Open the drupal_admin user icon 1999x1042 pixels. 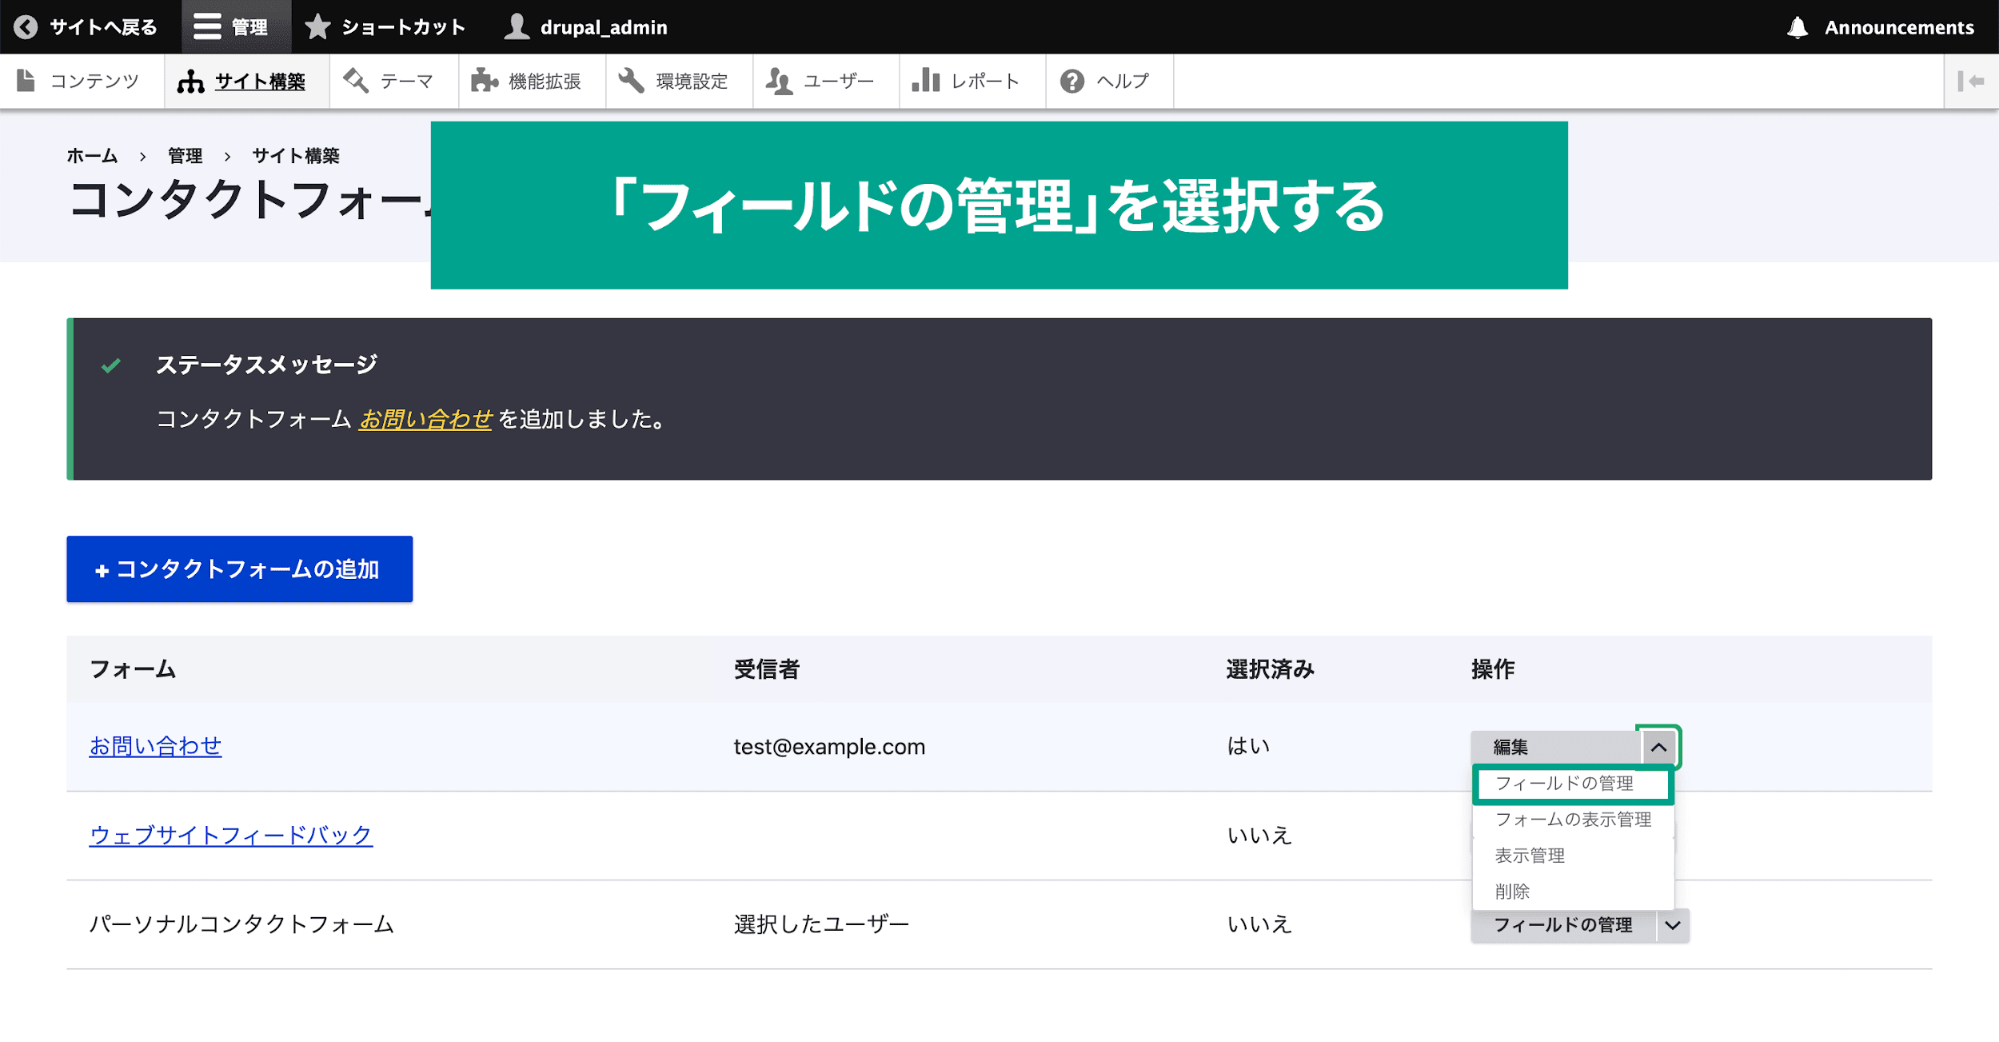516,27
